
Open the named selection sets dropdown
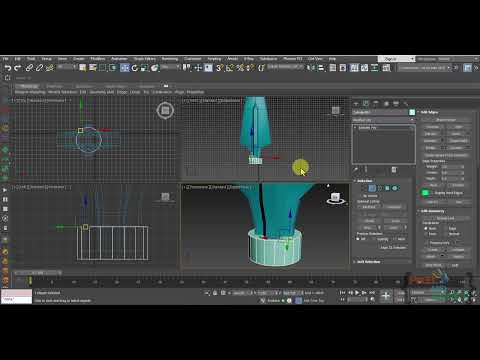pyautogui.click(x=285, y=67)
